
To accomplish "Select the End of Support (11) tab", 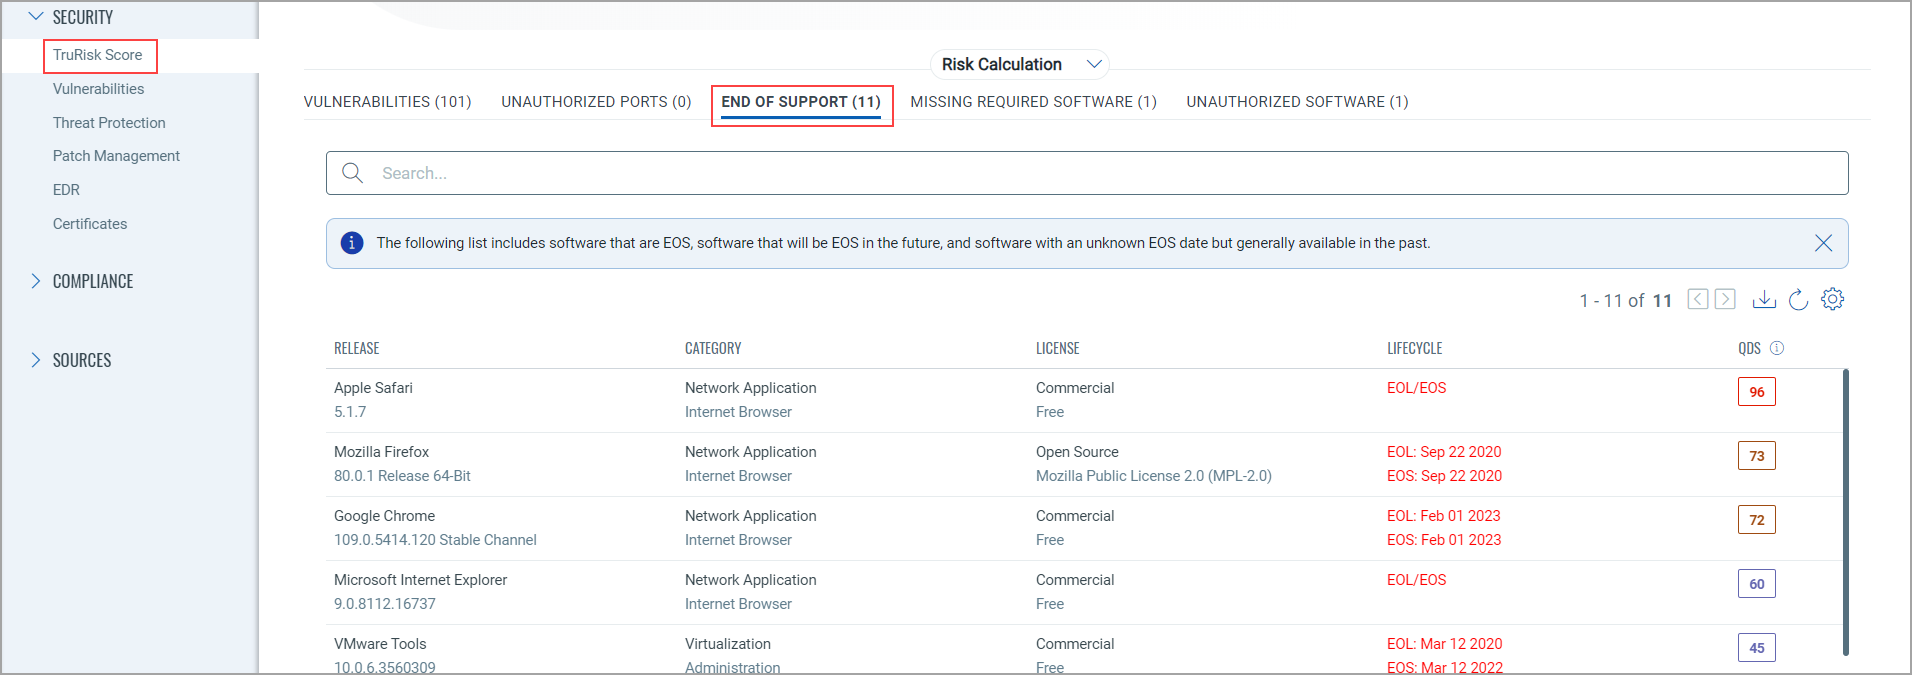I will [x=801, y=102].
